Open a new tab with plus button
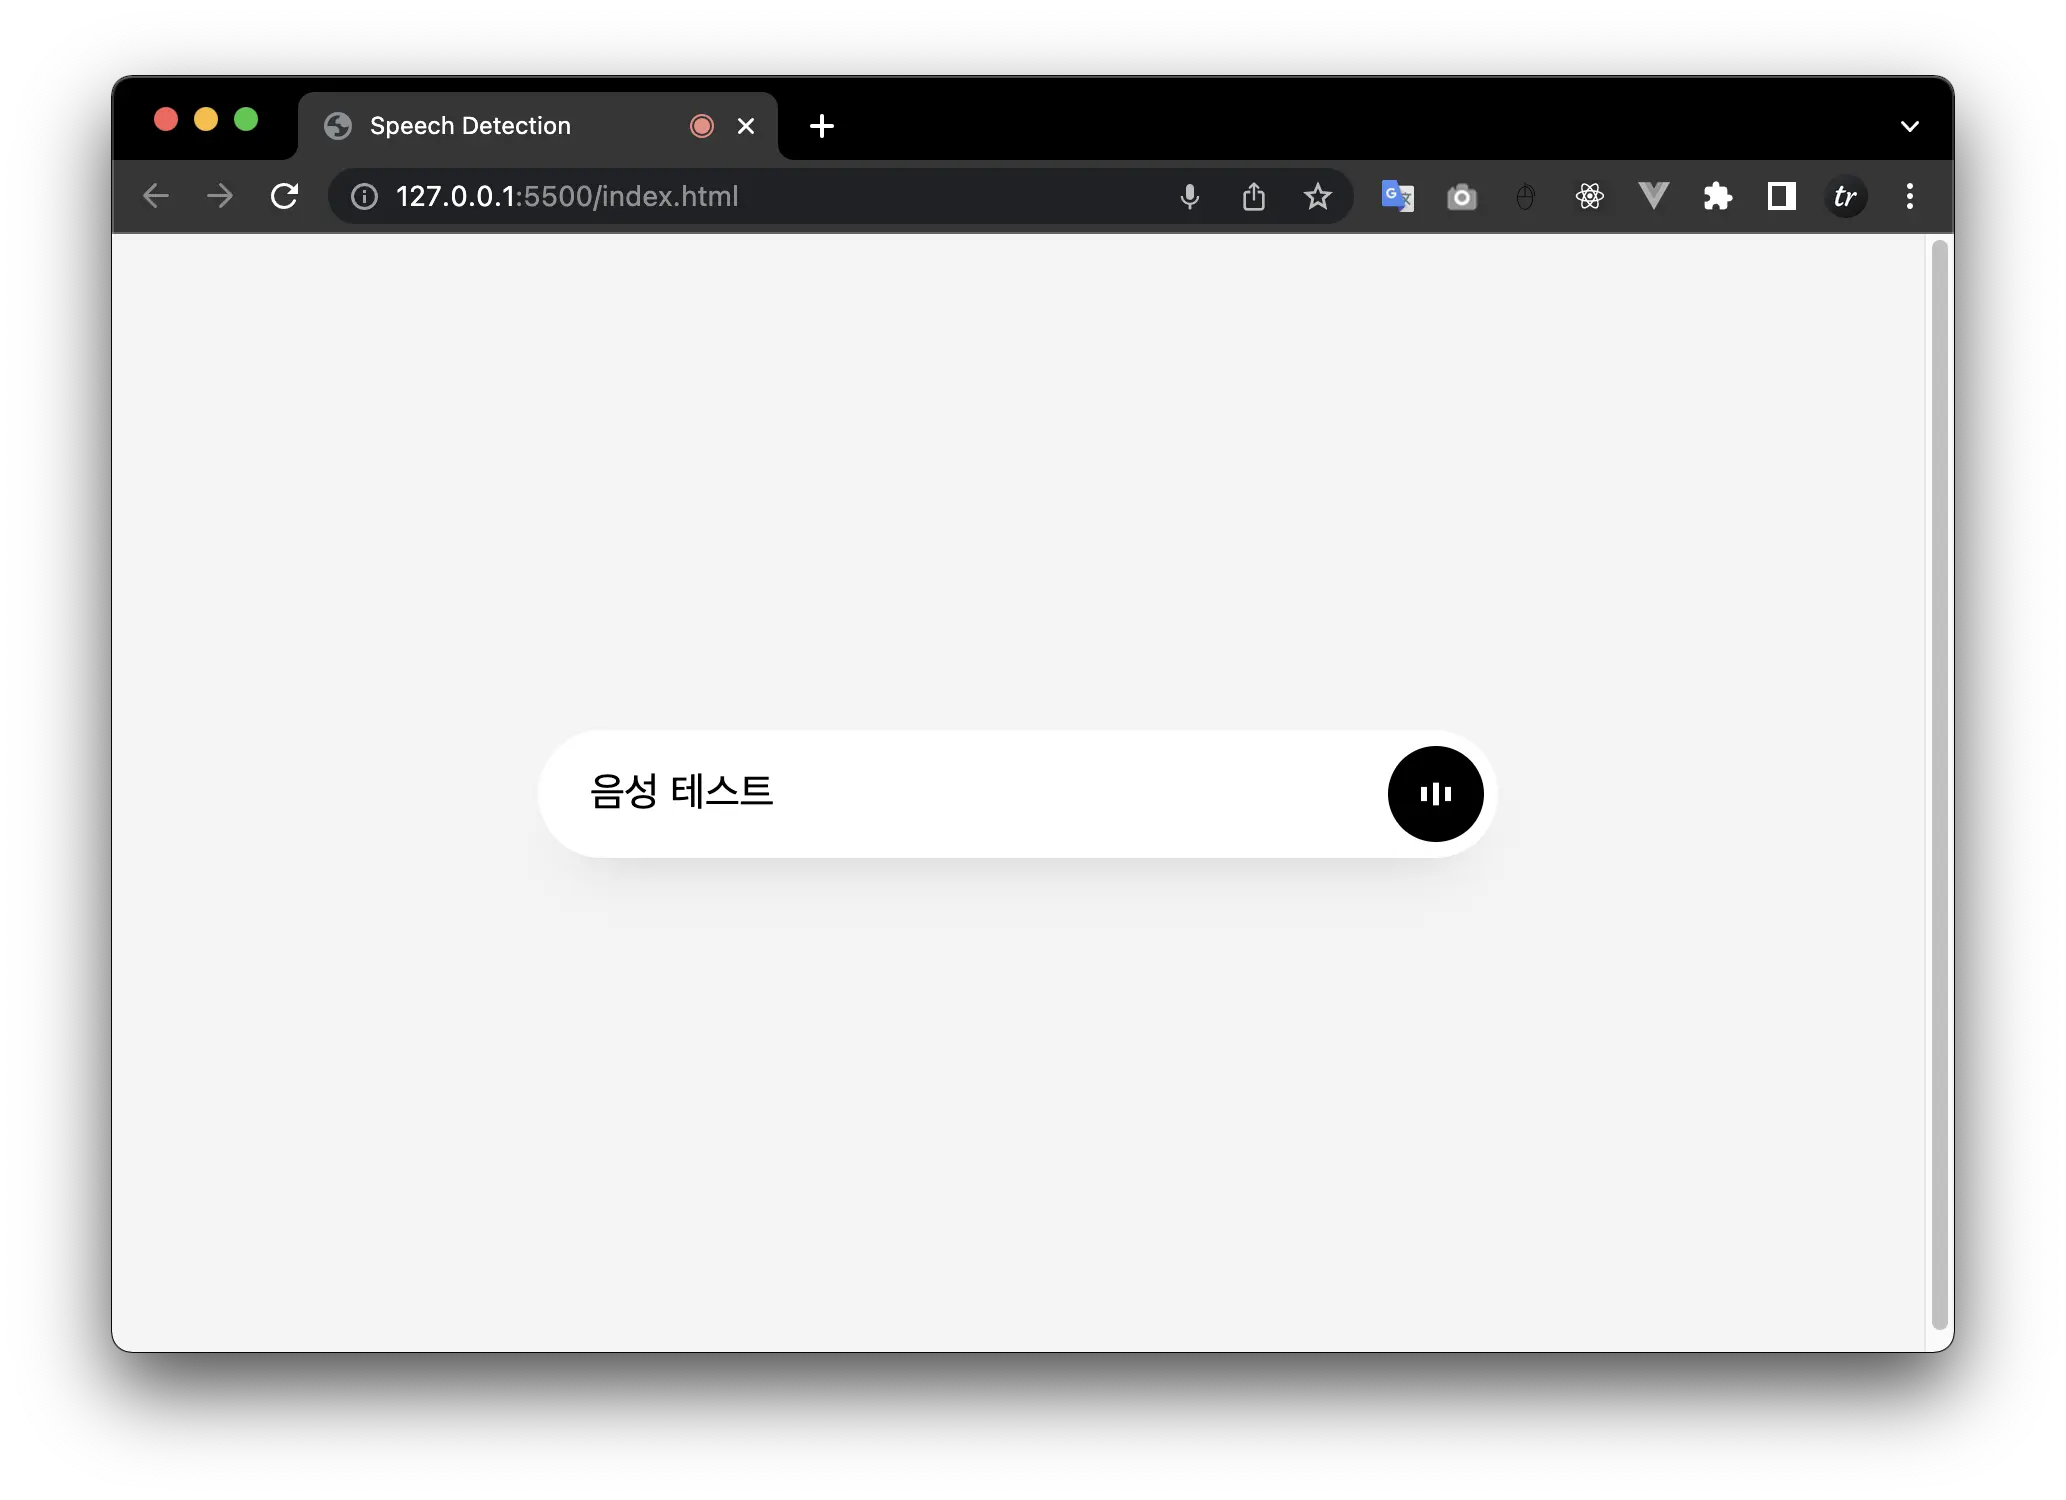Viewport: 2066px width, 1500px height. tap(821, 126)
